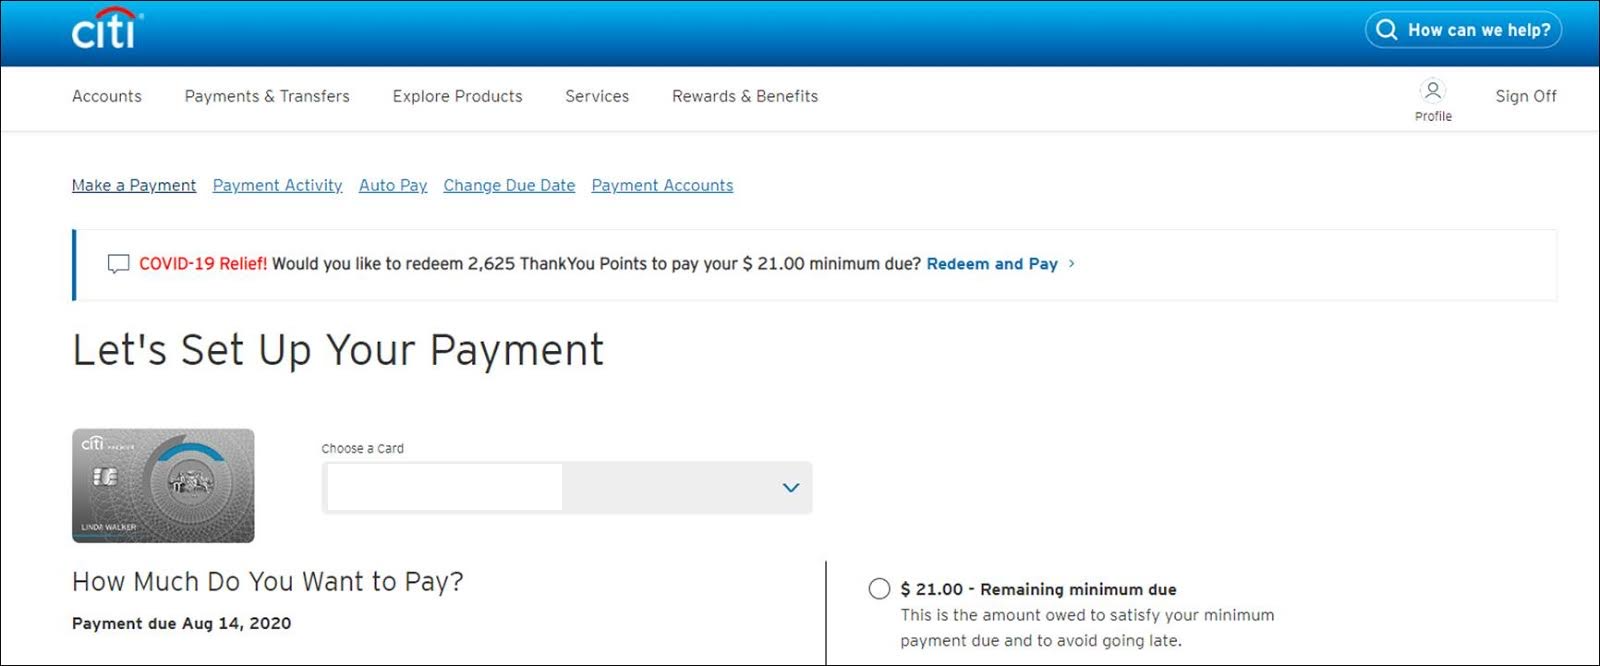Click the search magnifier icon
The image size is (1600, 666).
(x=1386, y=30)
